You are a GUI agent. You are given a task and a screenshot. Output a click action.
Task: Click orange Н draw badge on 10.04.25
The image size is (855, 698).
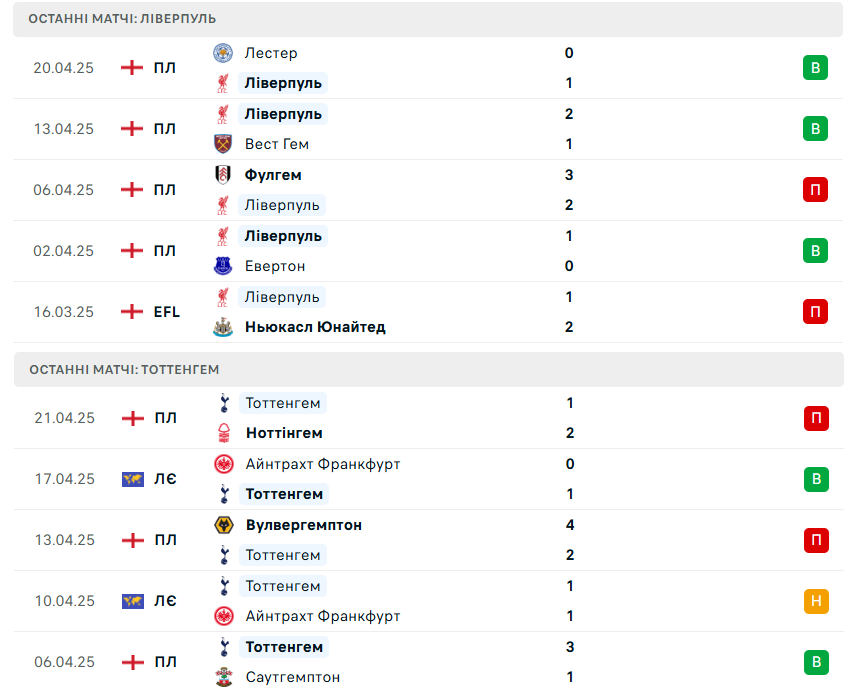click(x=816, y=601)
